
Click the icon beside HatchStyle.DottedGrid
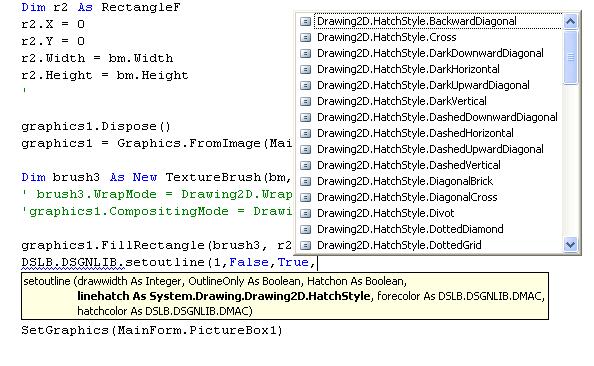[305, 246]
